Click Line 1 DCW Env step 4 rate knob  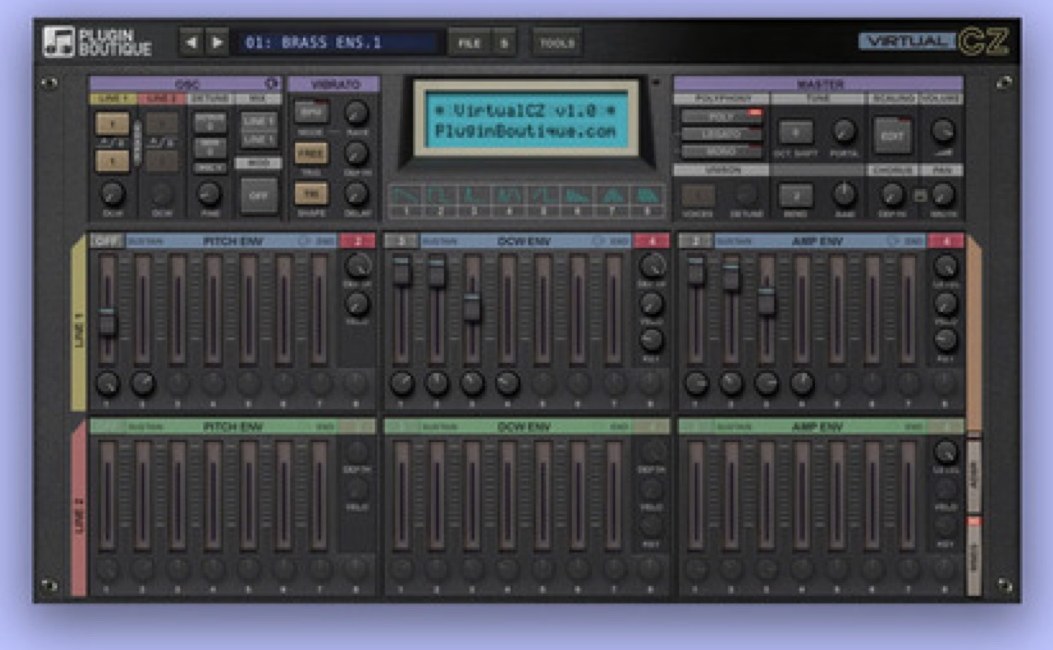[507, 383]
